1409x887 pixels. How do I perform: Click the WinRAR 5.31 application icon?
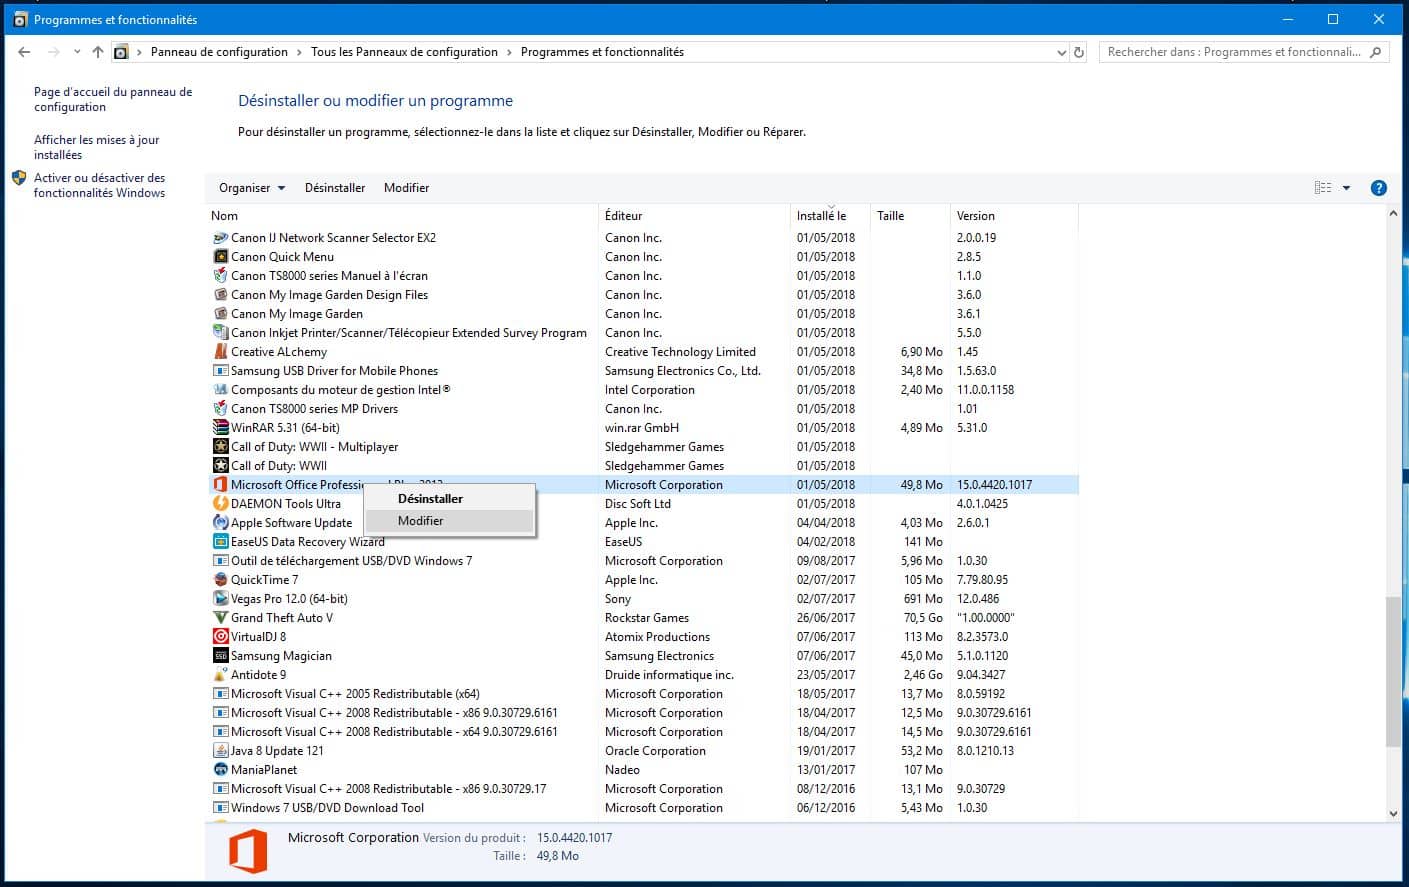[x=221, y=427]
